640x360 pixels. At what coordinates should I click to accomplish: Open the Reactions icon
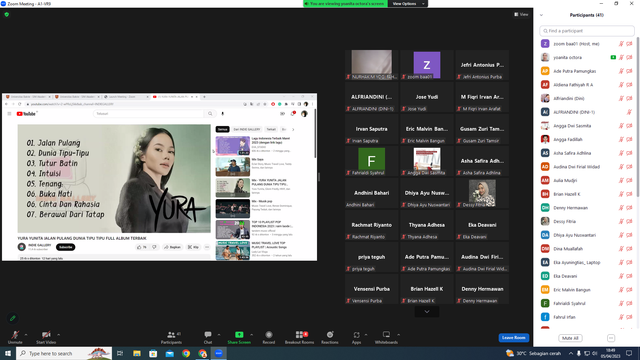coord(330,335)
